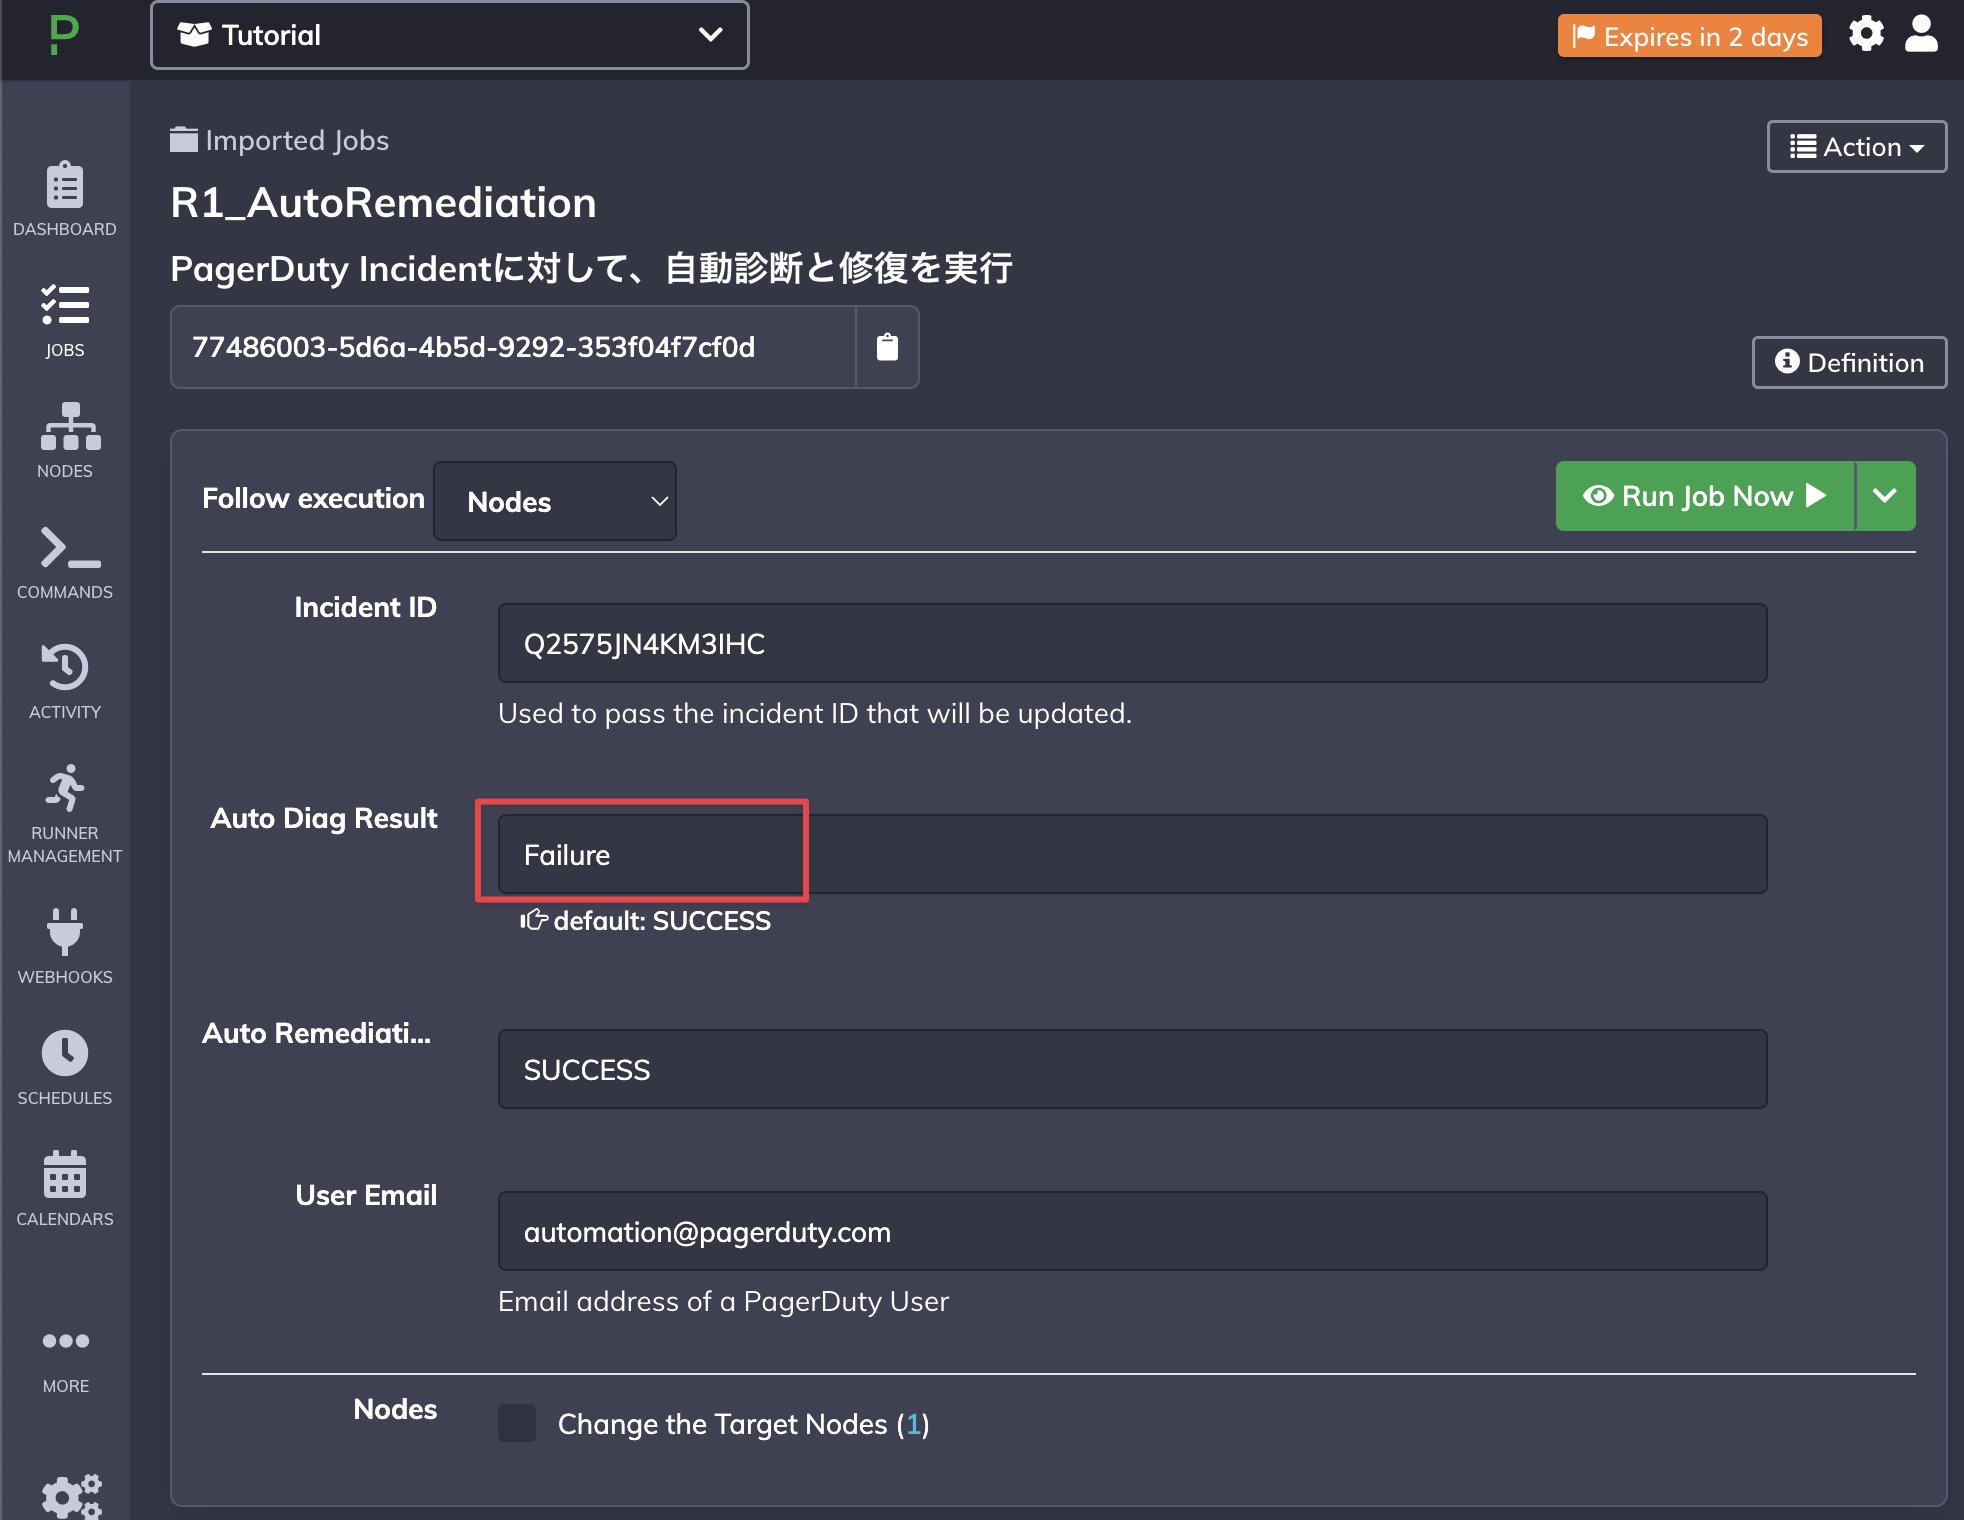Open Follow execution Nodes dropdown

coord(555,501)
